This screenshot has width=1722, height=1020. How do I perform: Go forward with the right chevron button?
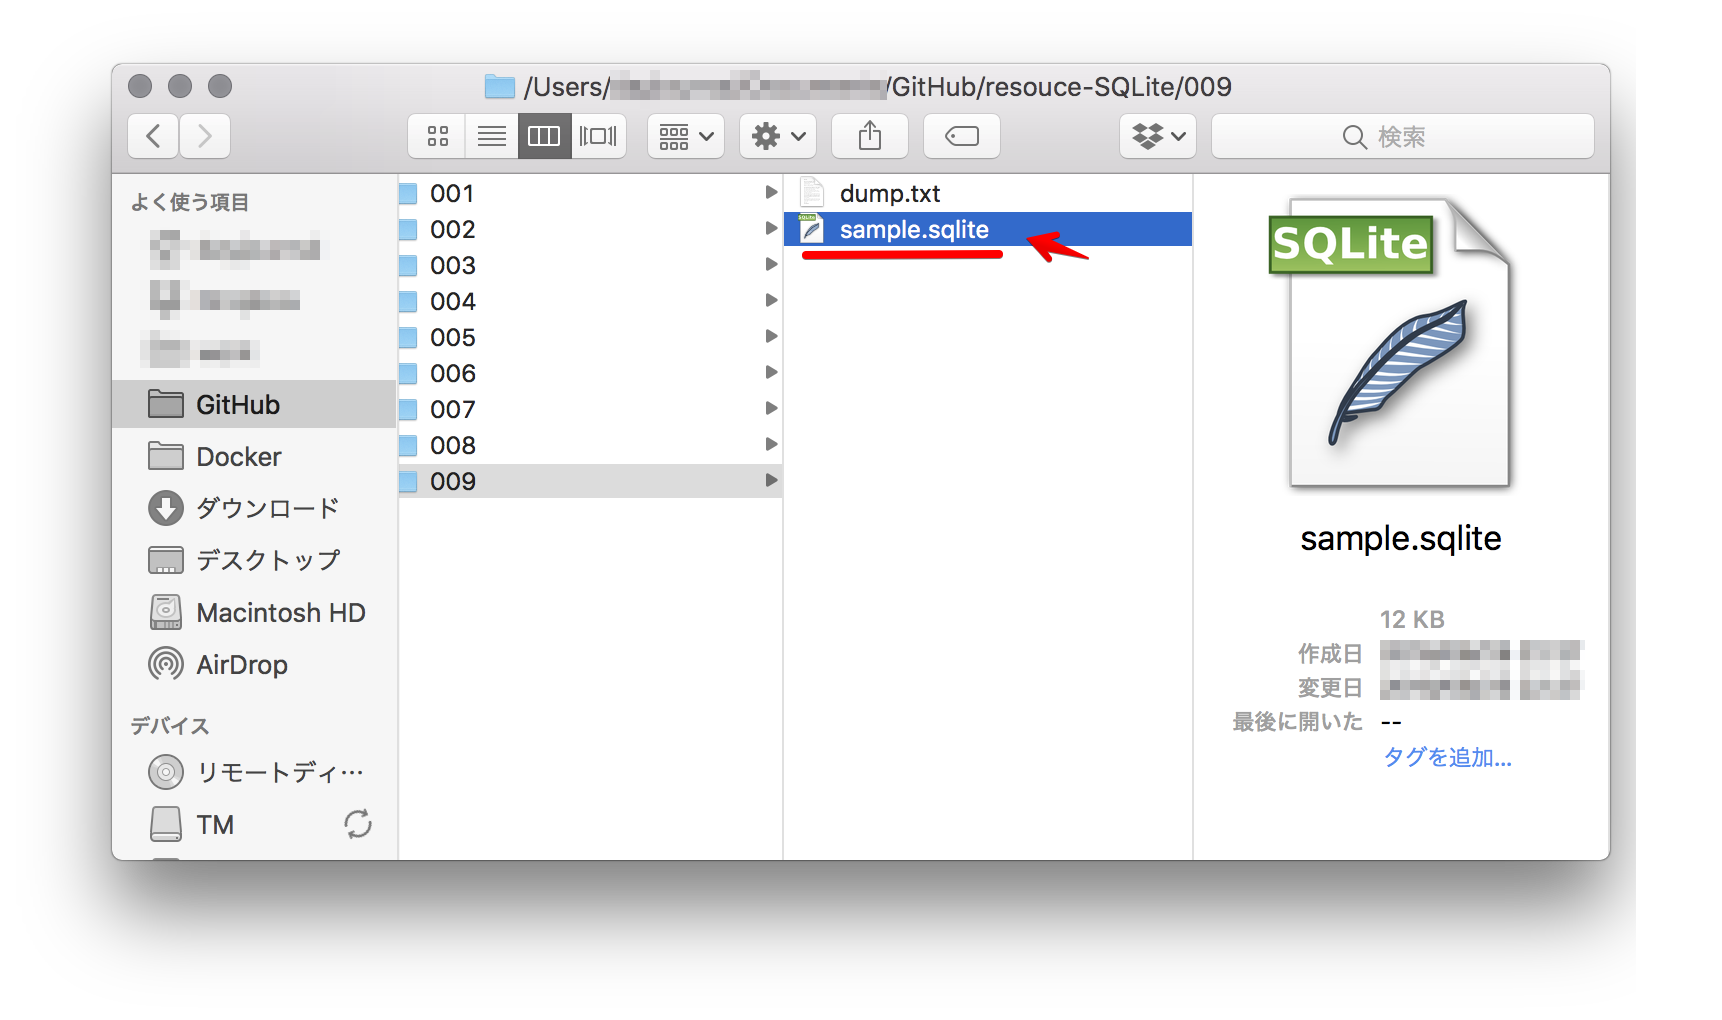click(205, 136)
